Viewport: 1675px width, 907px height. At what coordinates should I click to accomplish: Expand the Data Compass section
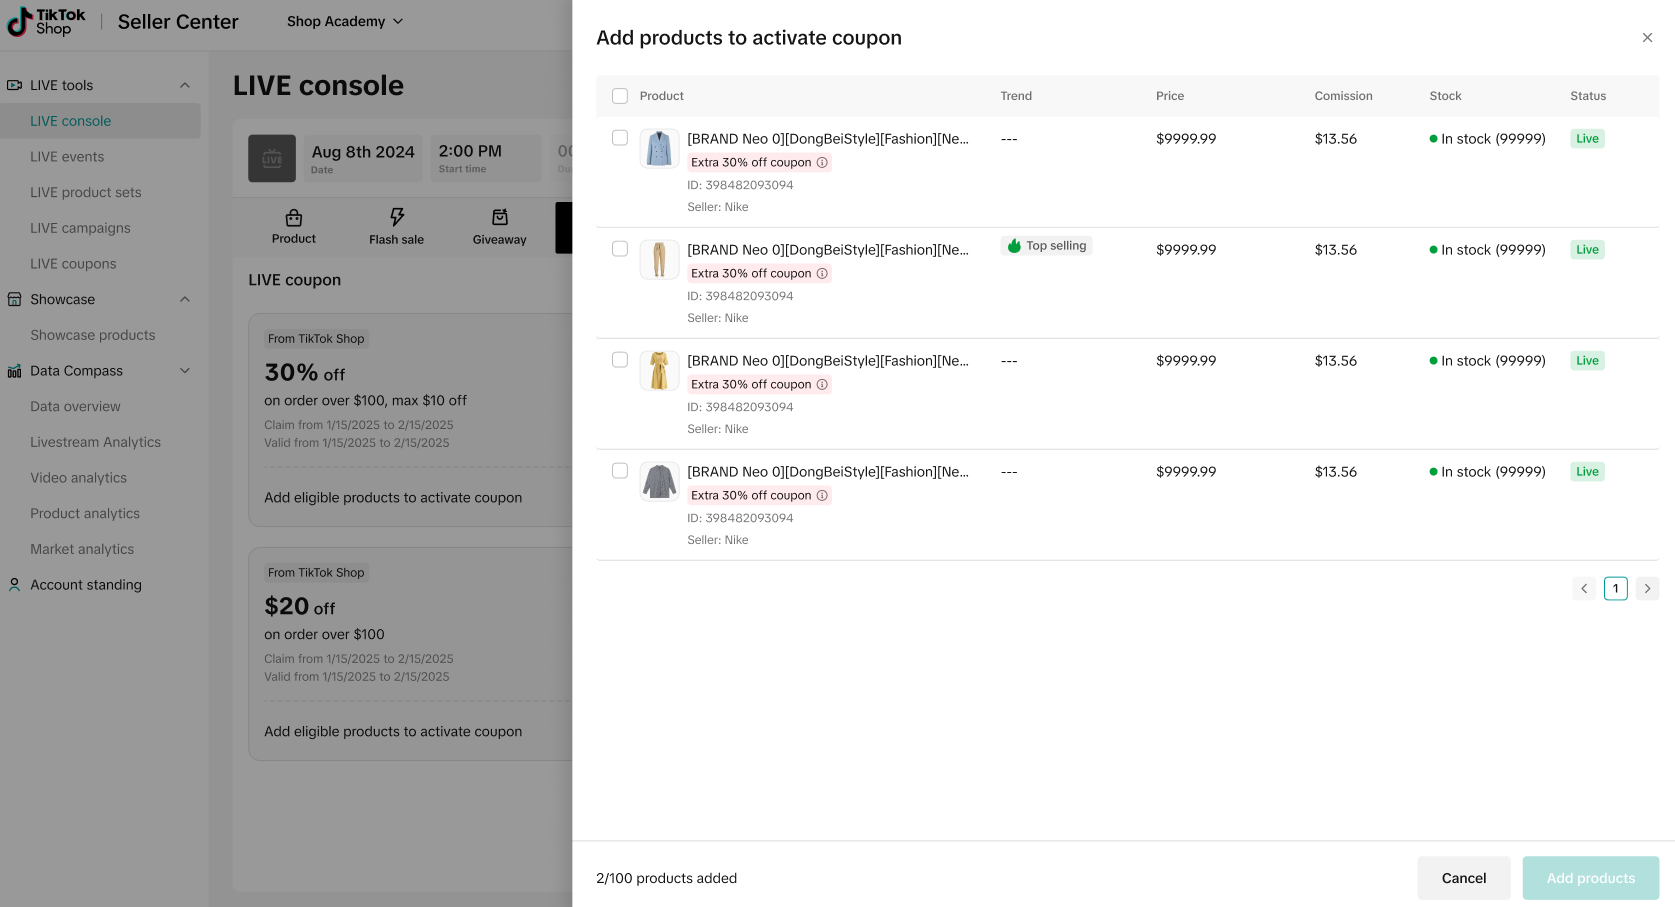[x=185, y=371]
